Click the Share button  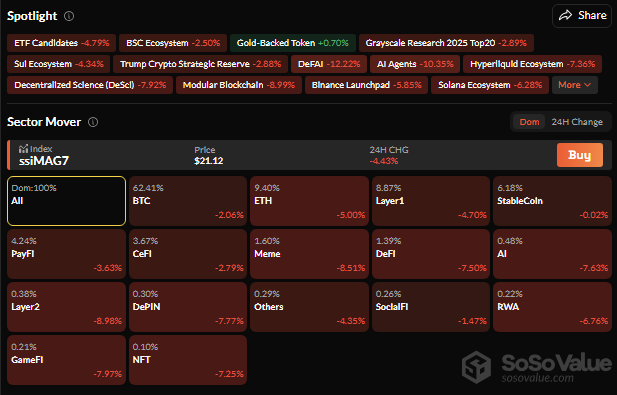point(582,16)
